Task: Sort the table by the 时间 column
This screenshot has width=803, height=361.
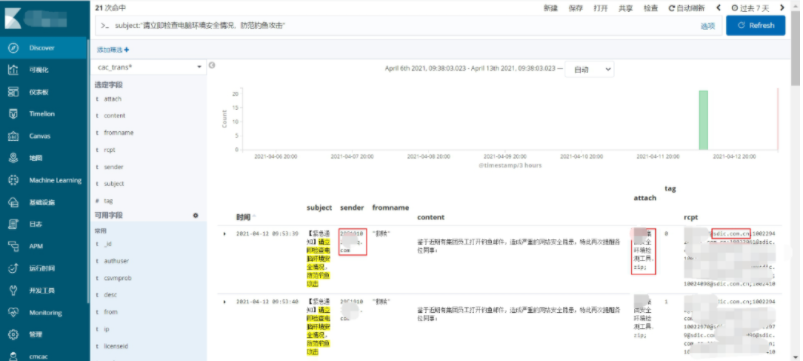Action: [x=246, y=218]
